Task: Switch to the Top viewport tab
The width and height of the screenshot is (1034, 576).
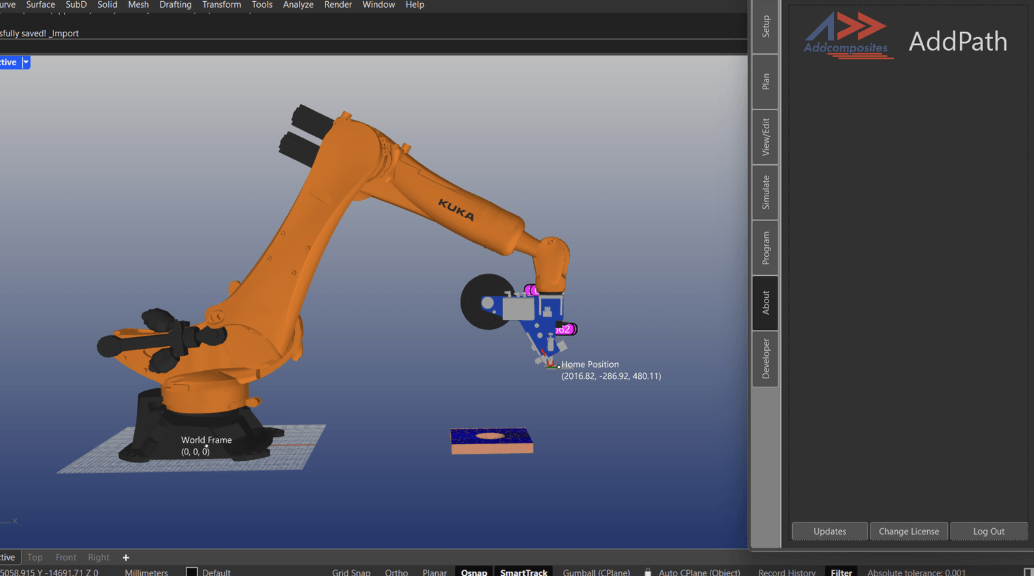Action: (35, 558)
